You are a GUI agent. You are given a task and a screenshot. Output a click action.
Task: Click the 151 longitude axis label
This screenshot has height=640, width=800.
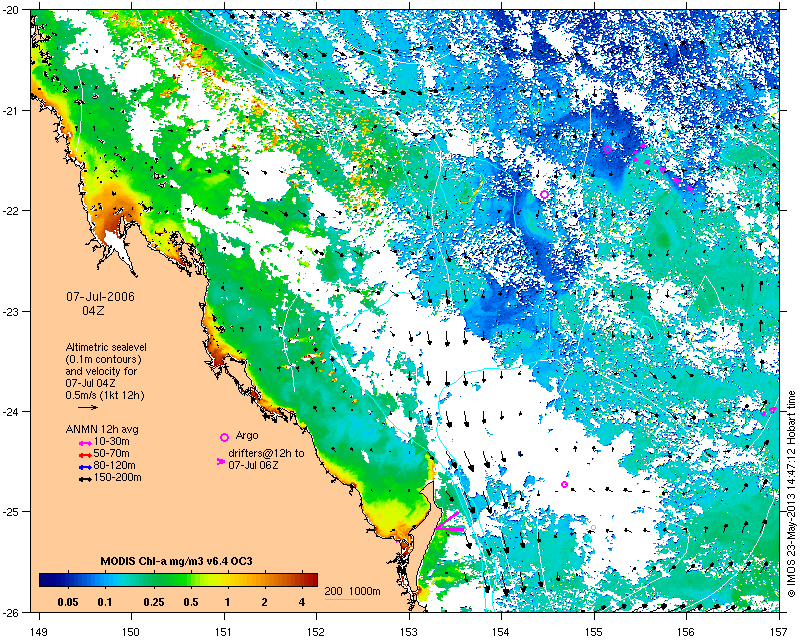click(x=224, y=632)
